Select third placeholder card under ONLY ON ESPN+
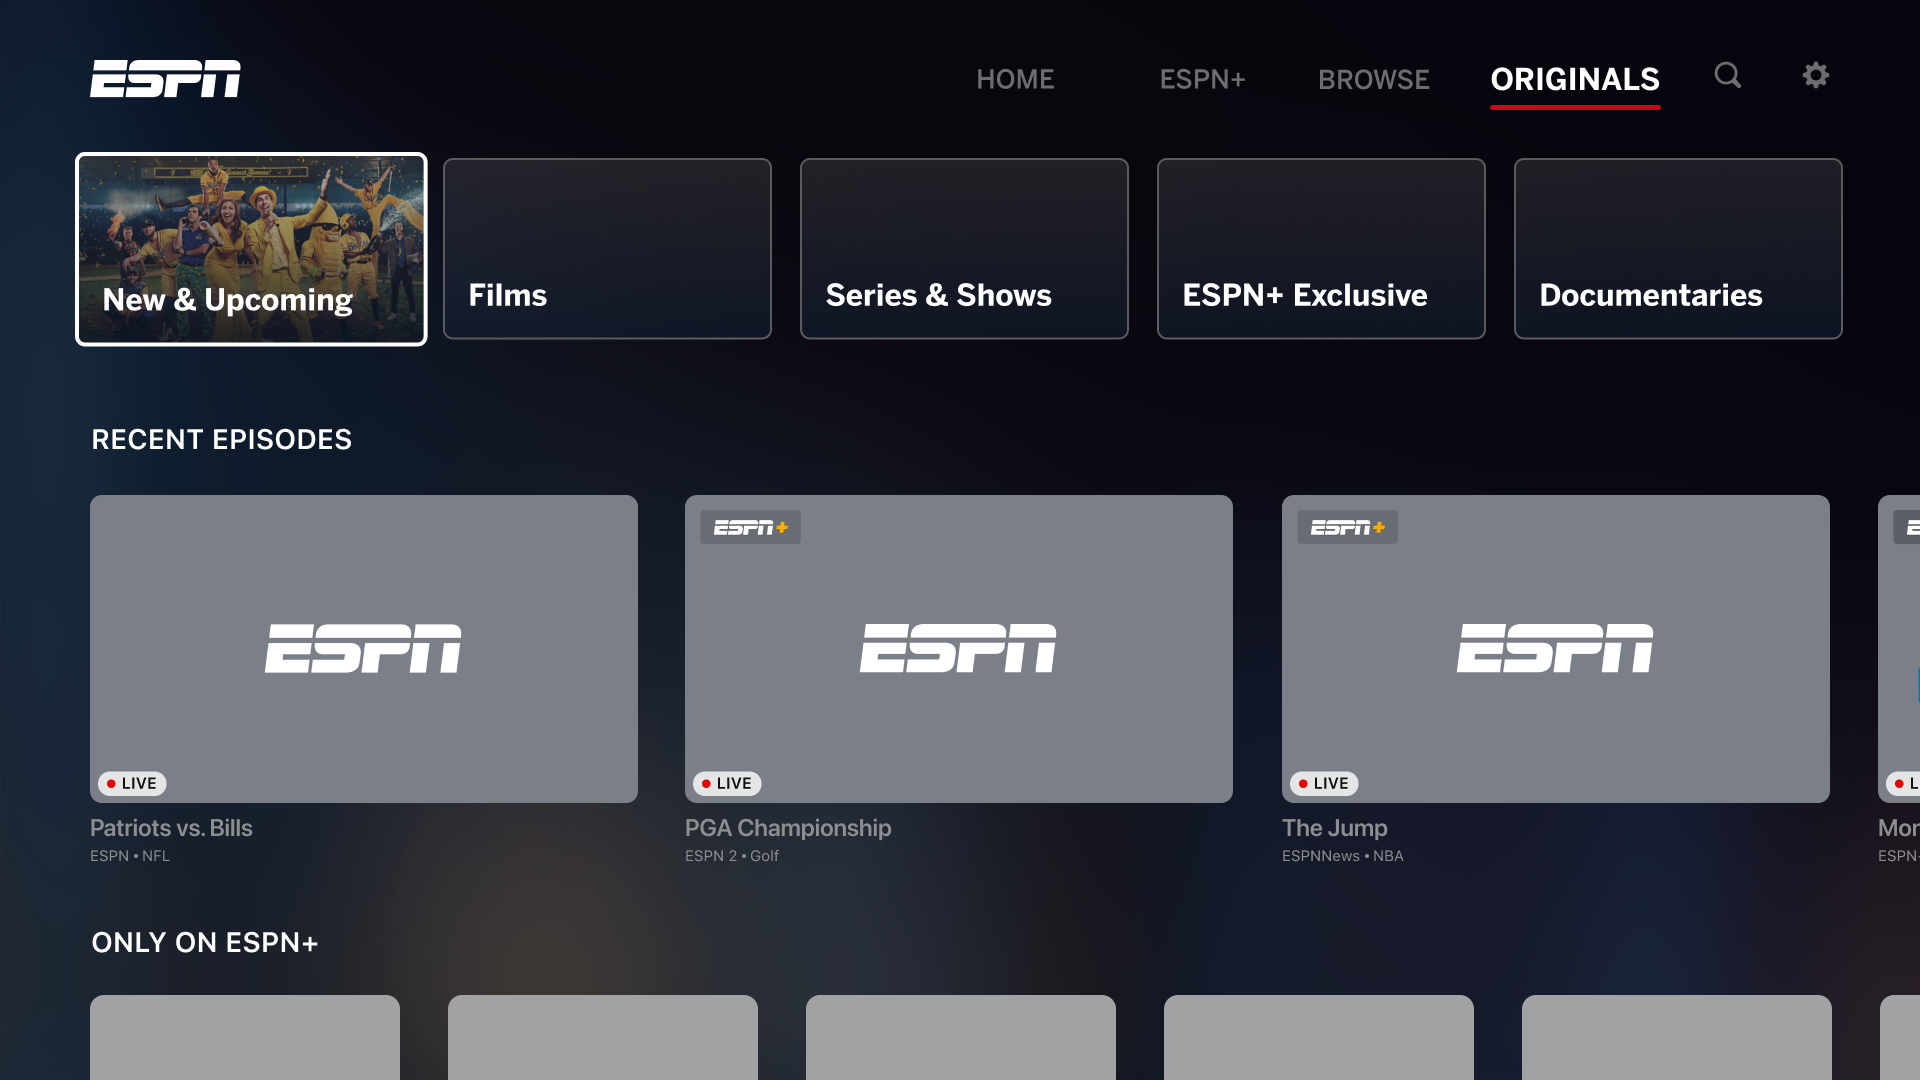1920x1080 pixels. coord(961,1037)
